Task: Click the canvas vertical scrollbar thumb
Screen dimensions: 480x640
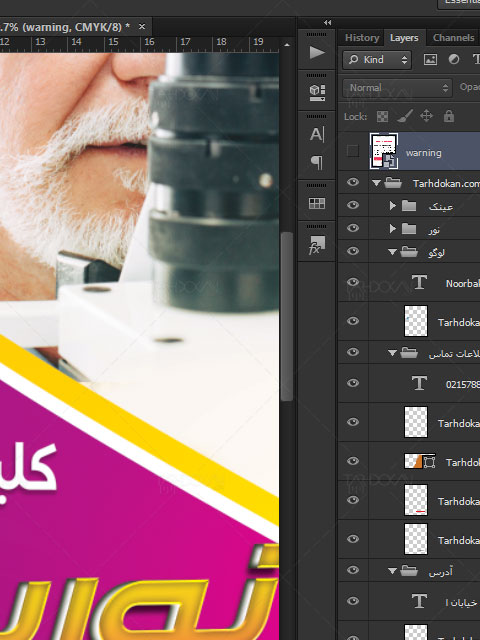Action: 287,316
